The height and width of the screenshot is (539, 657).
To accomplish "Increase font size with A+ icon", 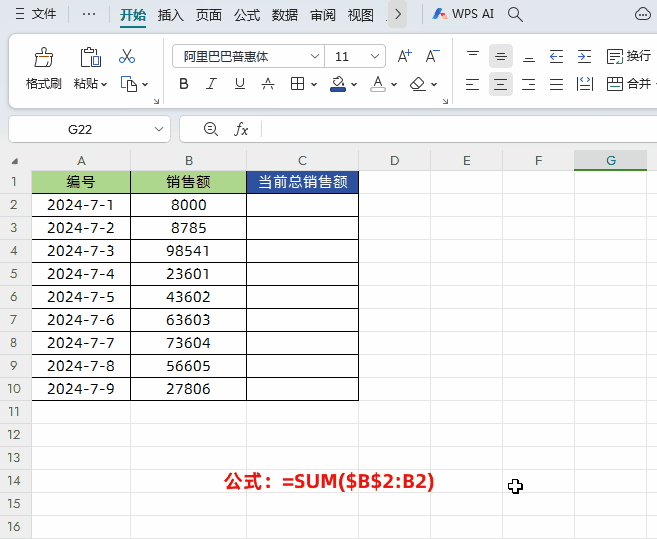I will point(405,56).
